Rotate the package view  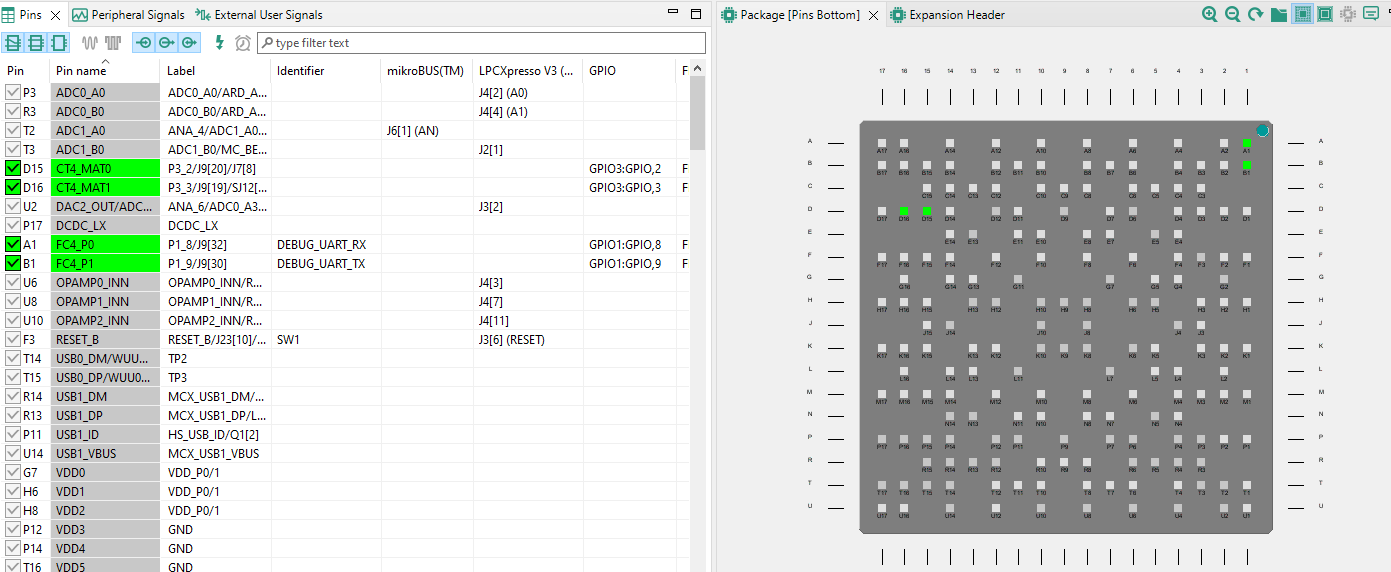1255,15
